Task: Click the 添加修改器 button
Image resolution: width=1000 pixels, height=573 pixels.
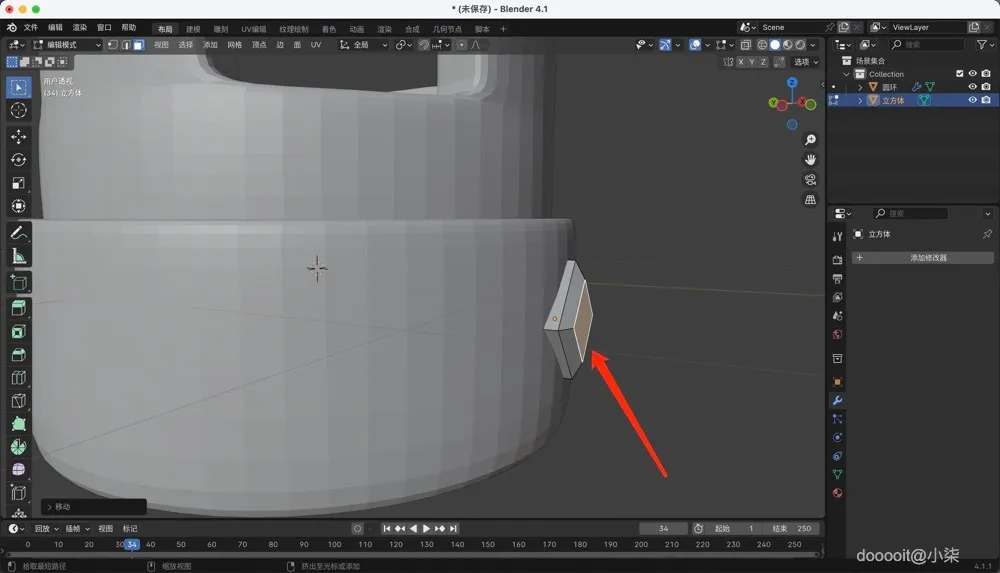Action: pyautogui.click(x=927, y=258)
